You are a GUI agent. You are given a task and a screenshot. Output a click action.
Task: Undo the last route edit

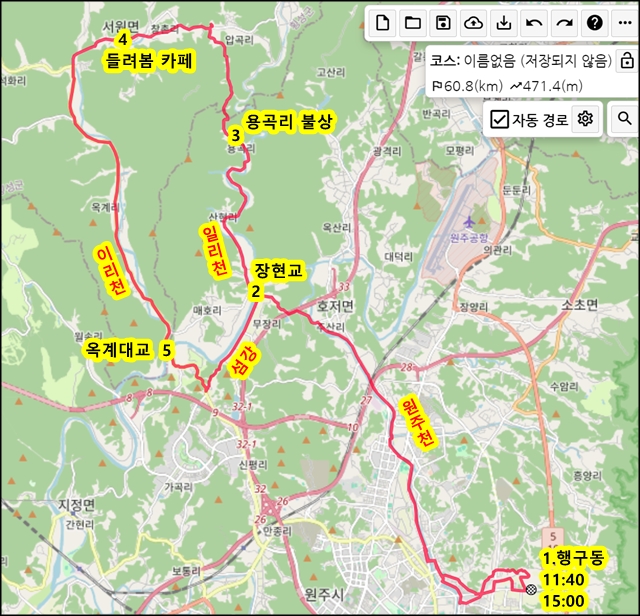coord(534,23)
